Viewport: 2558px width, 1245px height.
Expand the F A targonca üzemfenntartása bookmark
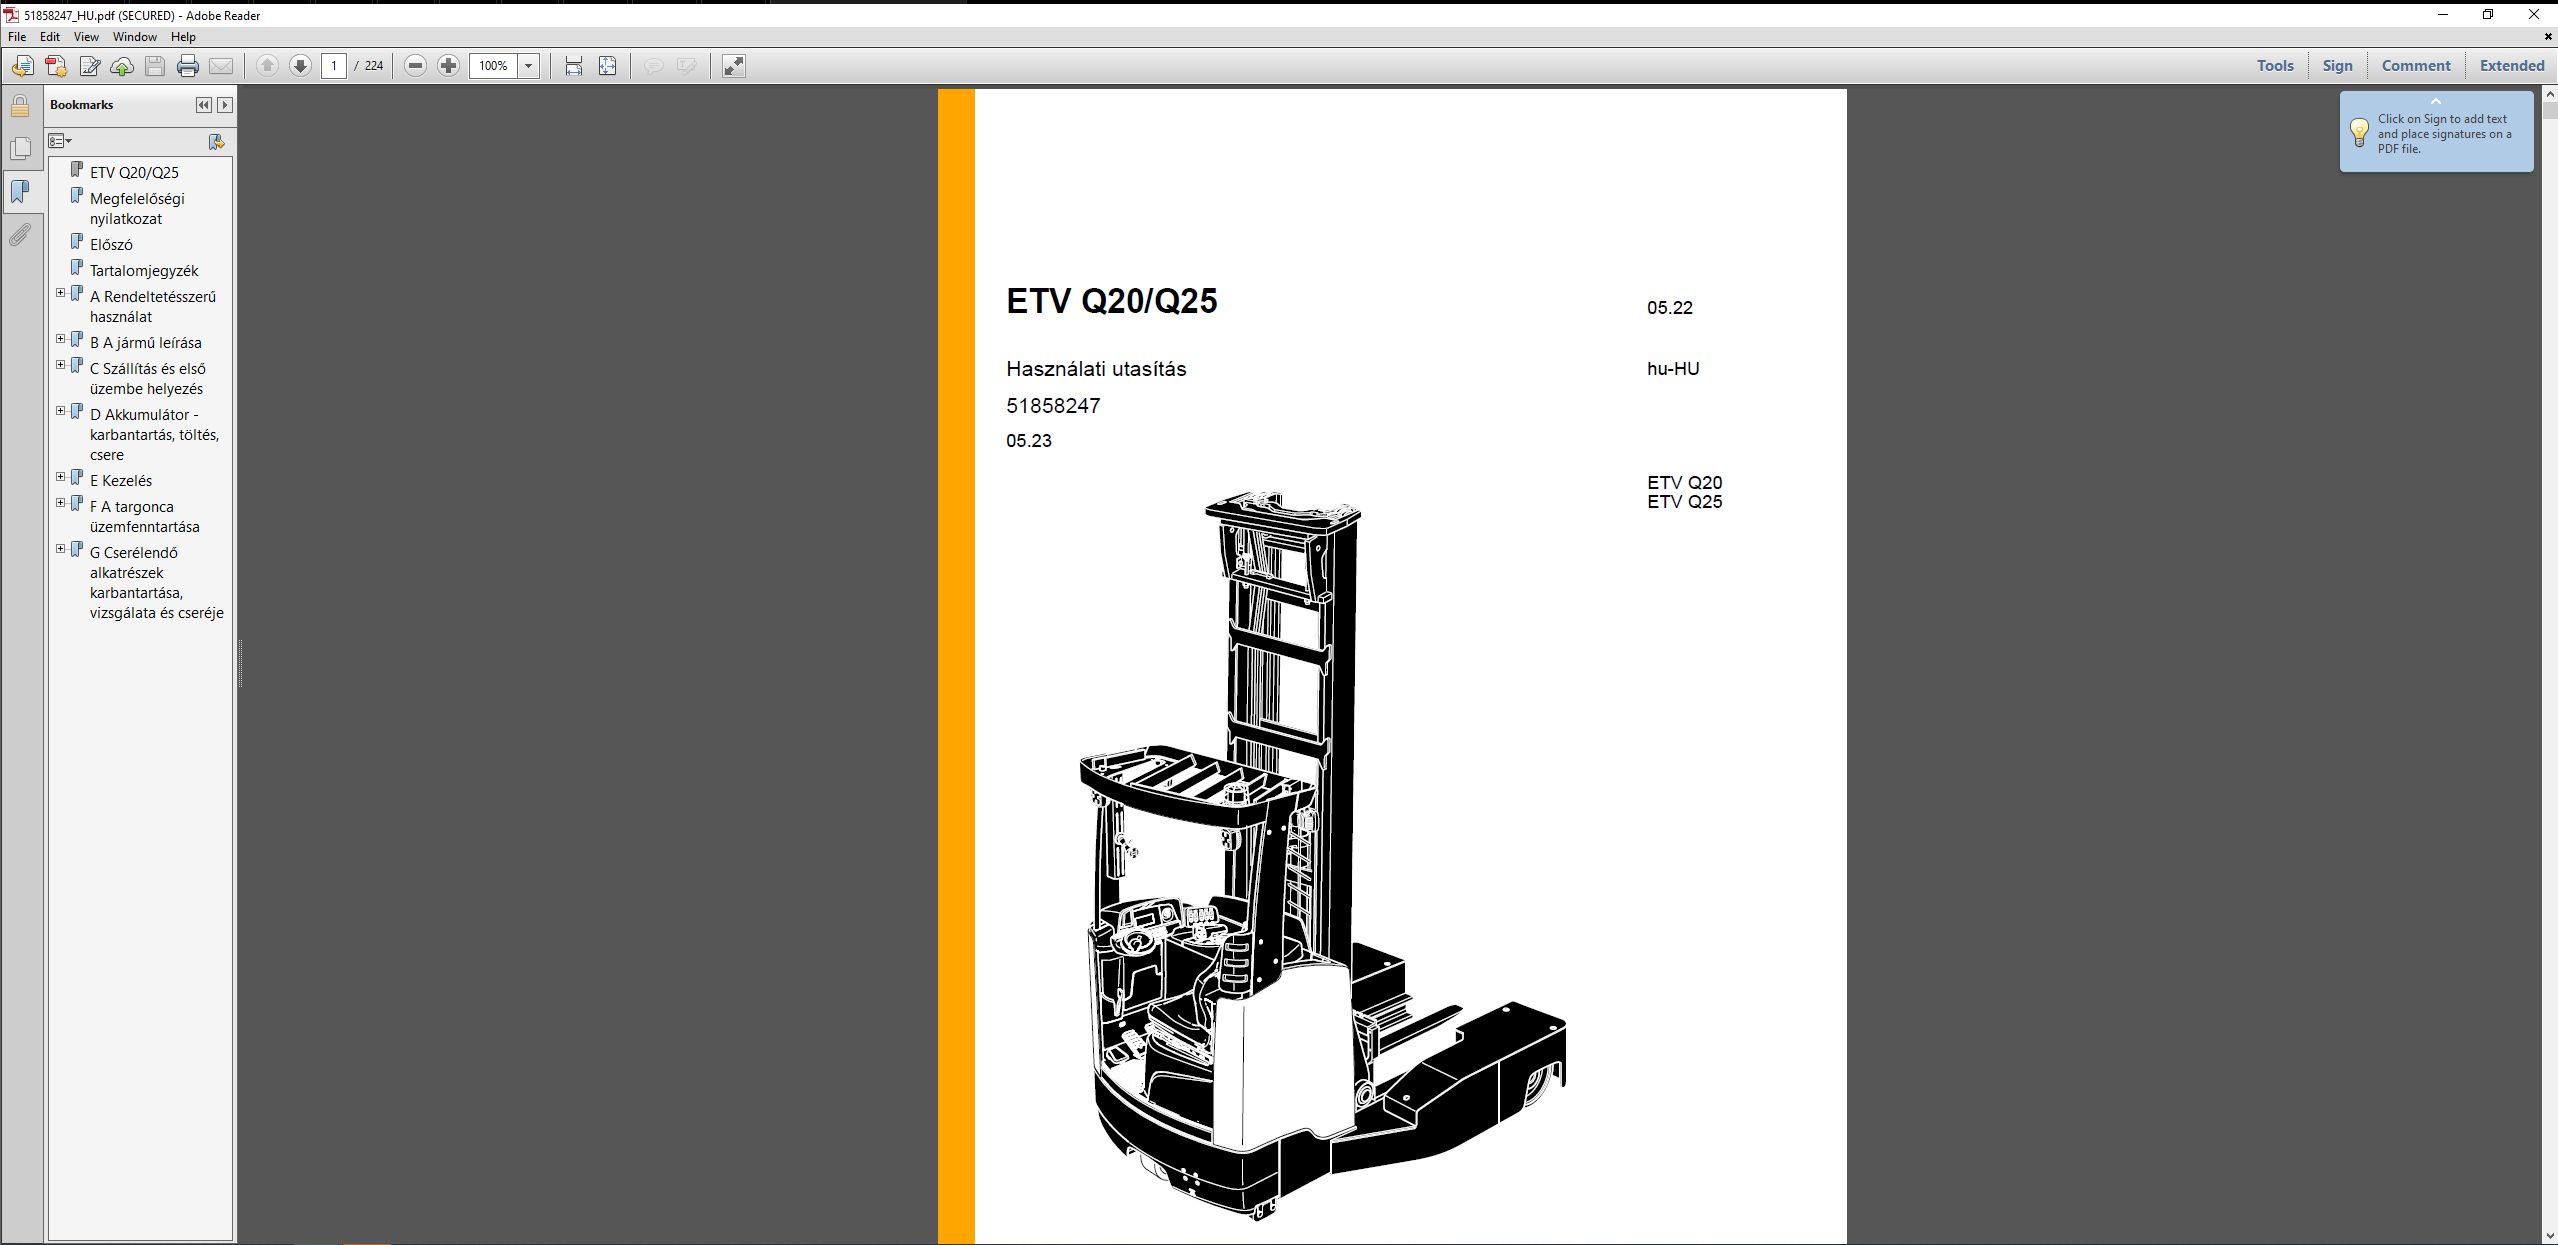(60, 503)
